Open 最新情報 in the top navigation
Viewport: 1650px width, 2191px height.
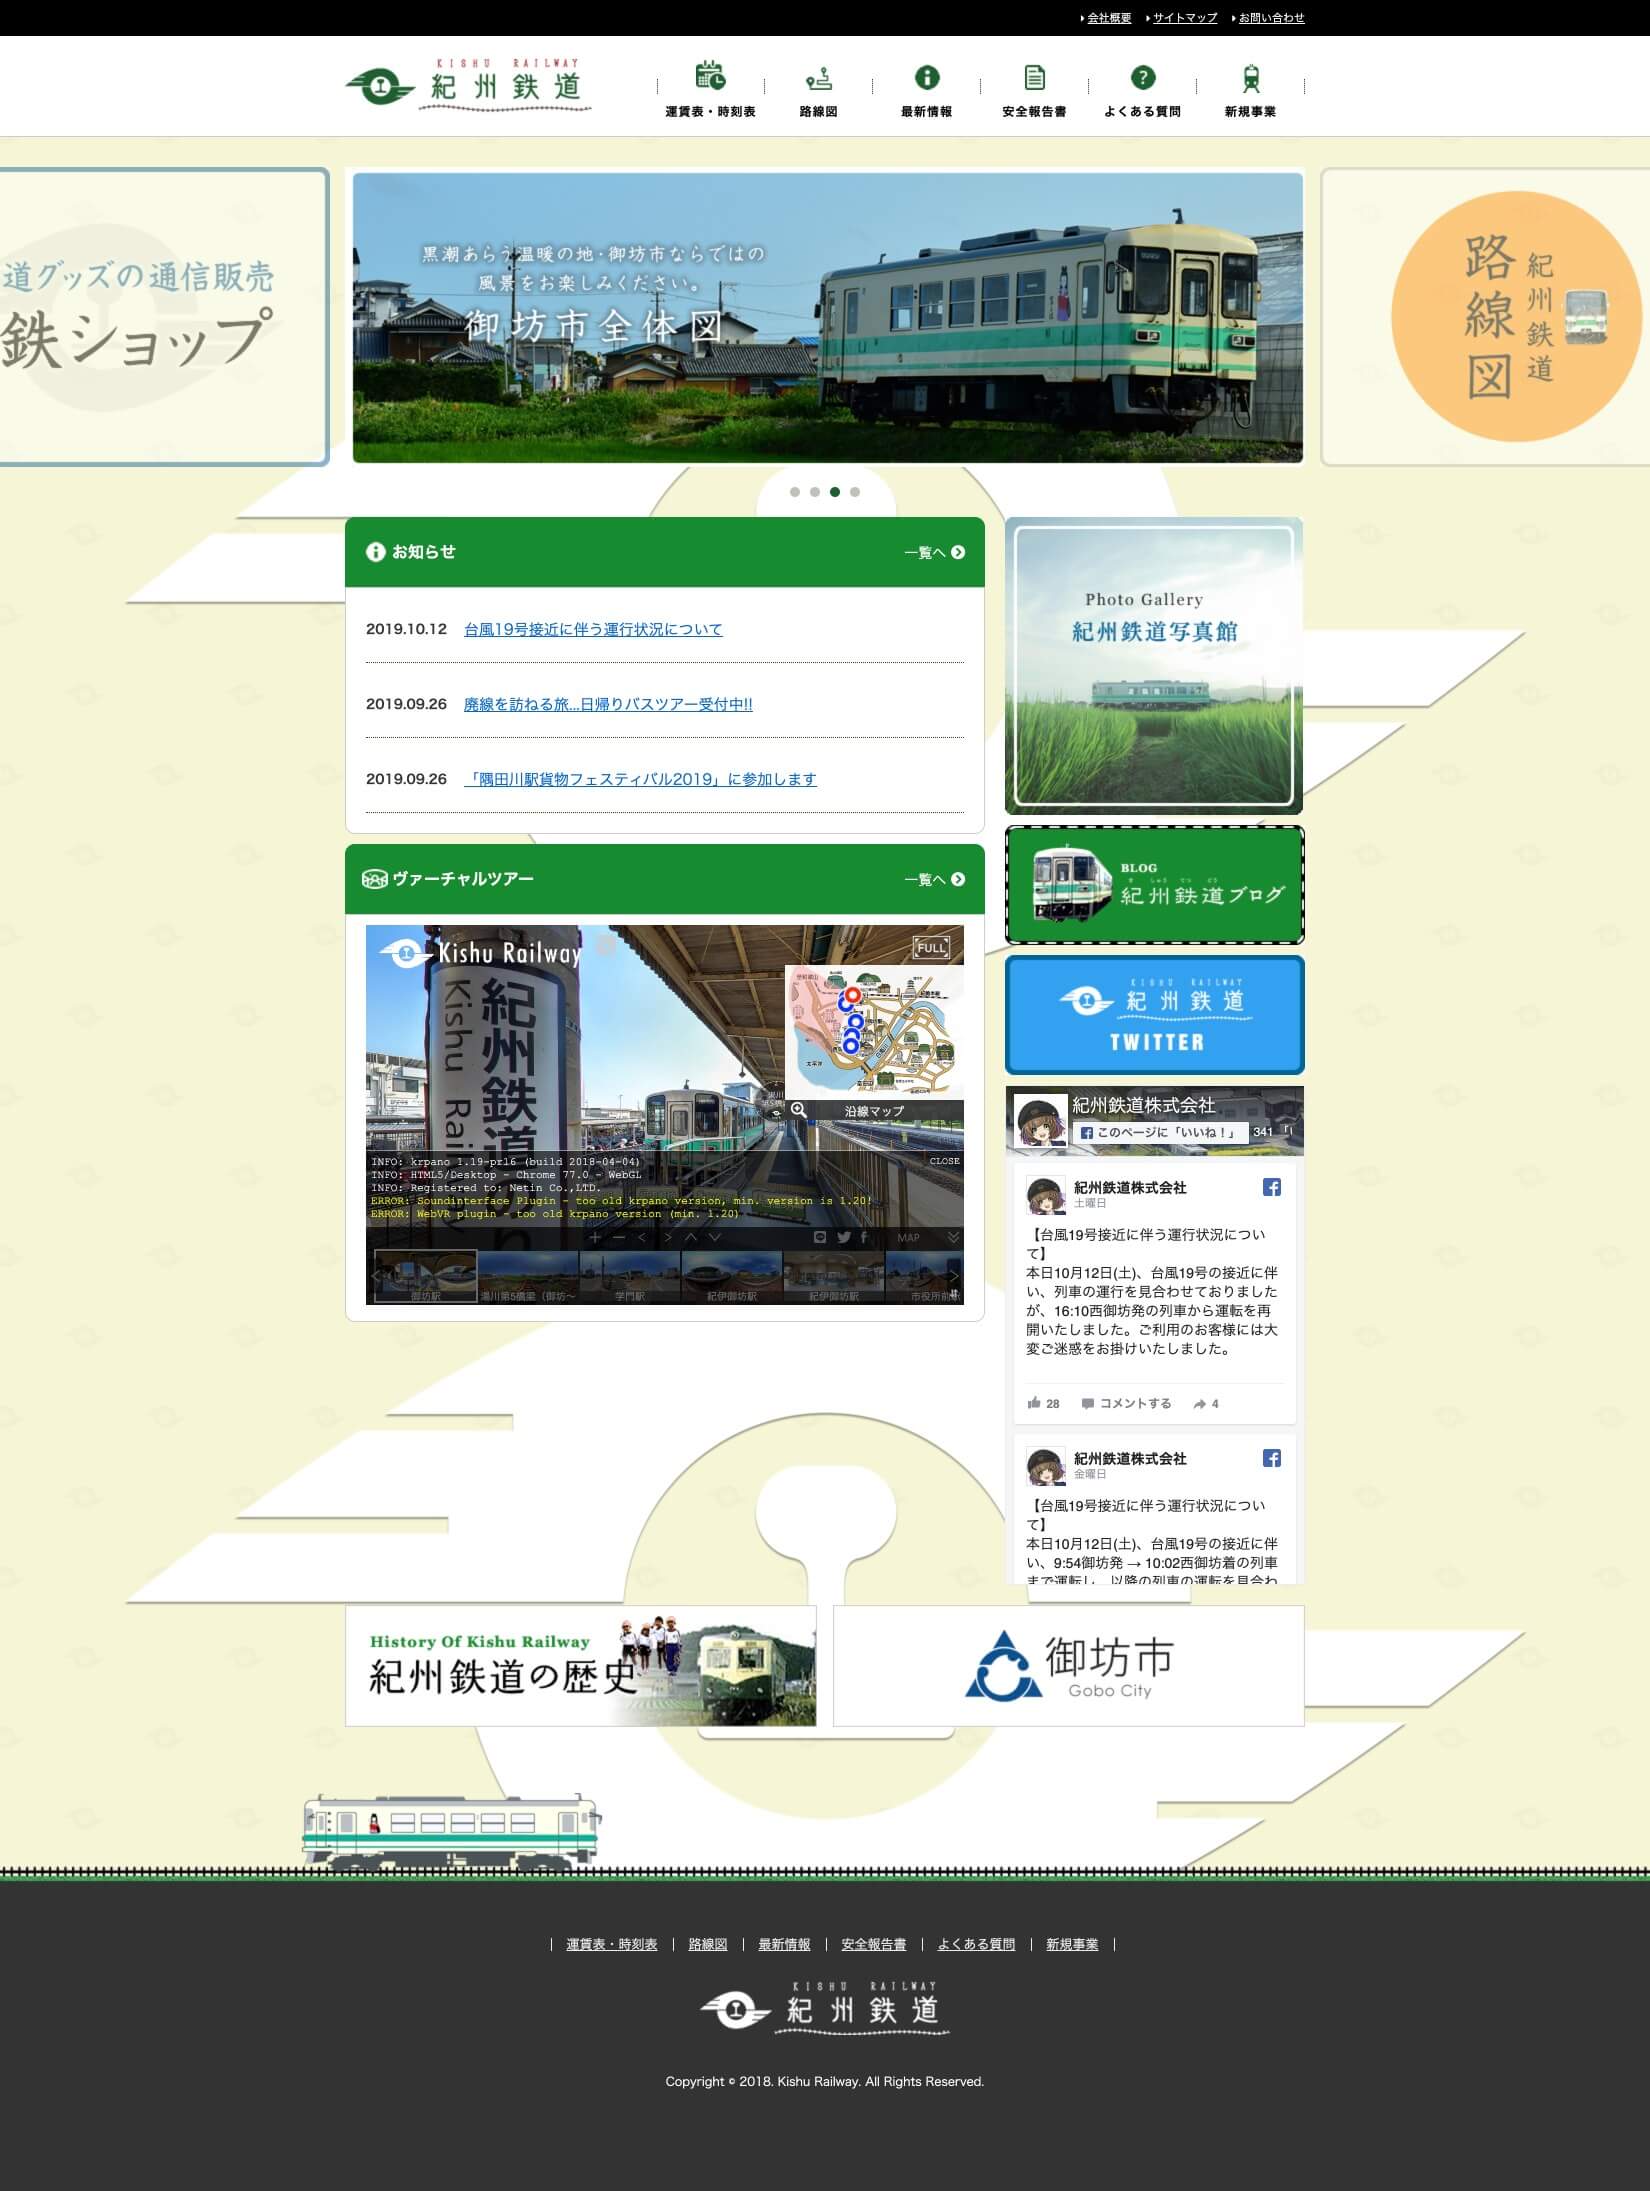point(926,111)
